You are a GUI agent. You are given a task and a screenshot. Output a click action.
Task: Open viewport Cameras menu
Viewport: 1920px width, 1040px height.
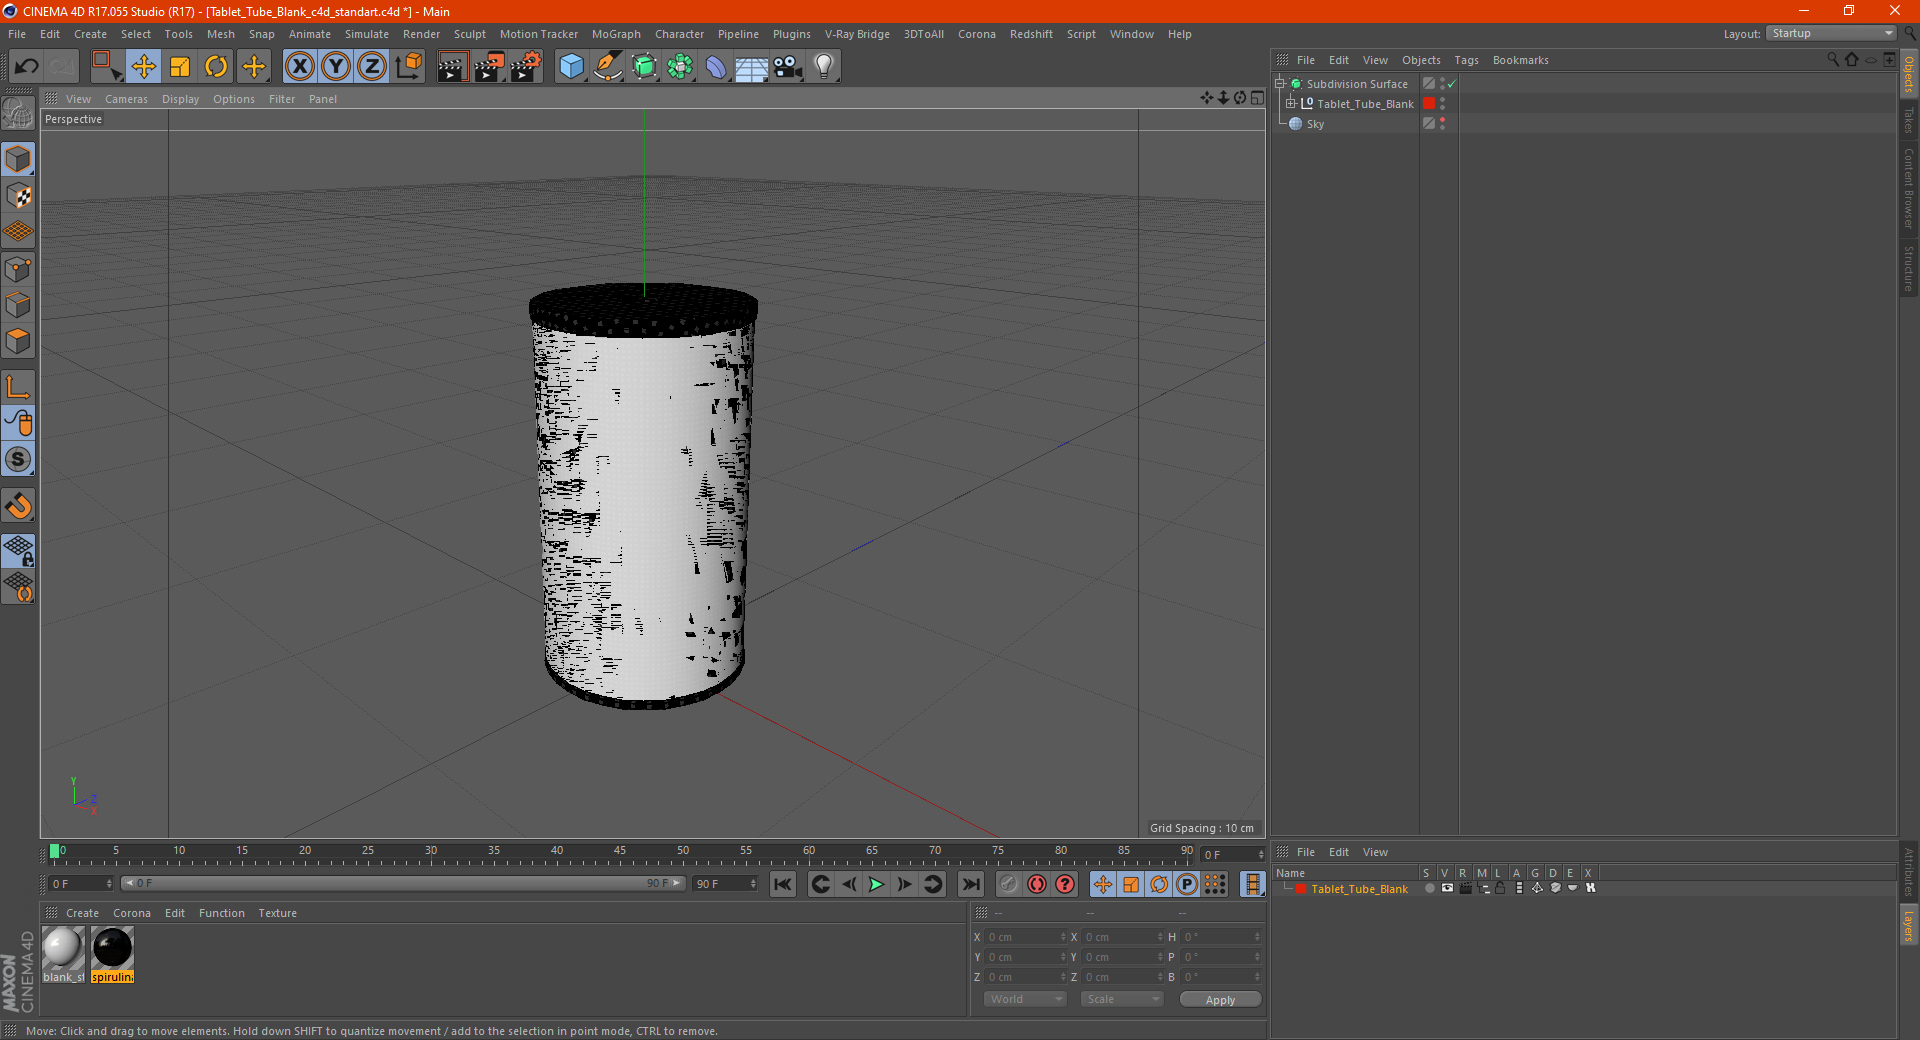[126, 99]
